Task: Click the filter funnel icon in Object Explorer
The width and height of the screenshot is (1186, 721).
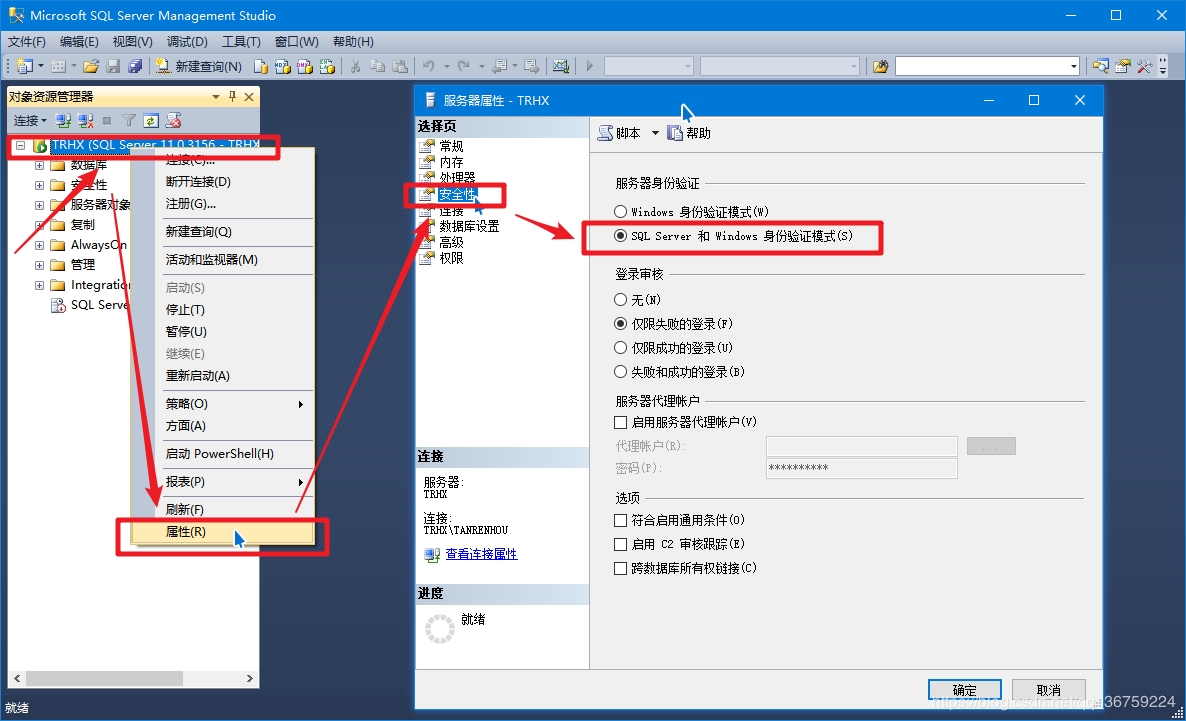Action: 129,121
